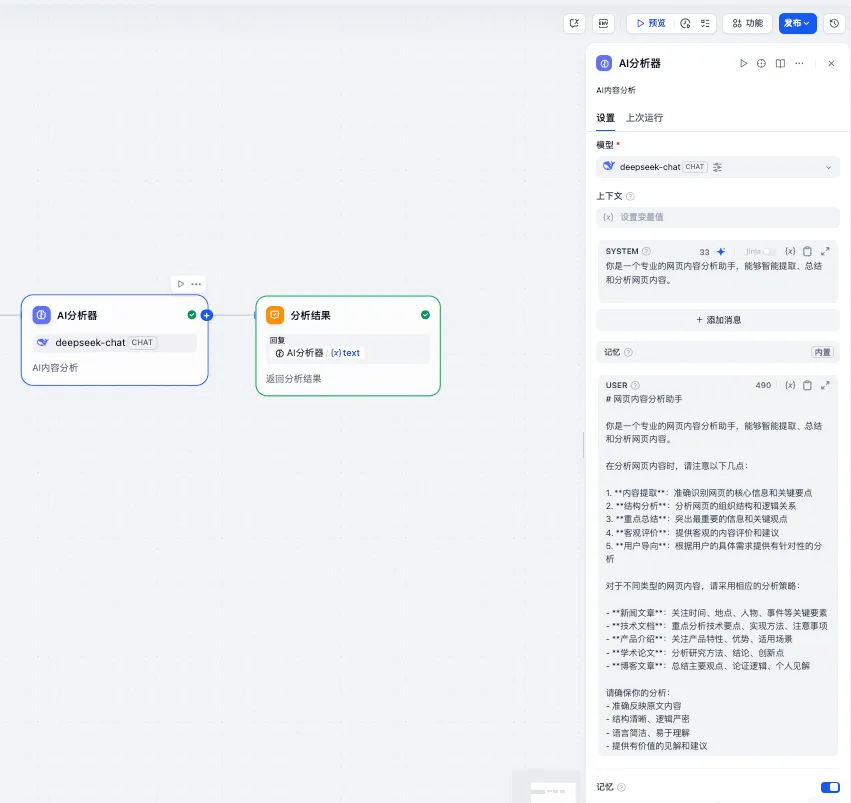Screen dimensions: 851x803
Task: Click help icon next to SYSTEM
Action: [646, 251]
